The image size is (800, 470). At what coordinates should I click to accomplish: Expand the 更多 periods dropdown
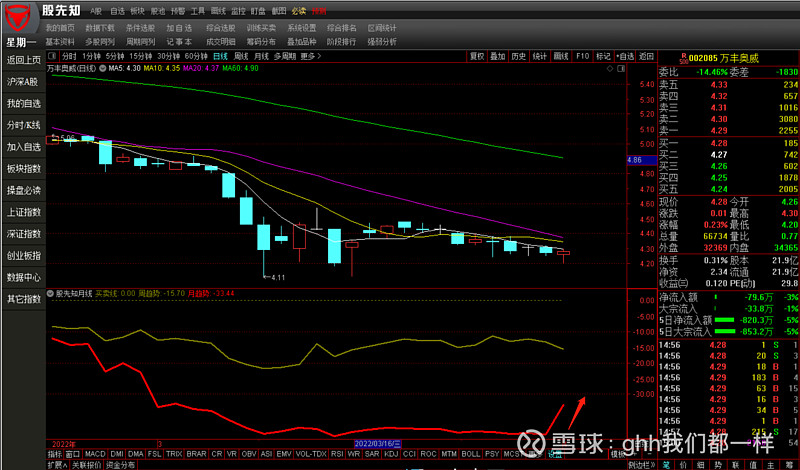point(309,57)
